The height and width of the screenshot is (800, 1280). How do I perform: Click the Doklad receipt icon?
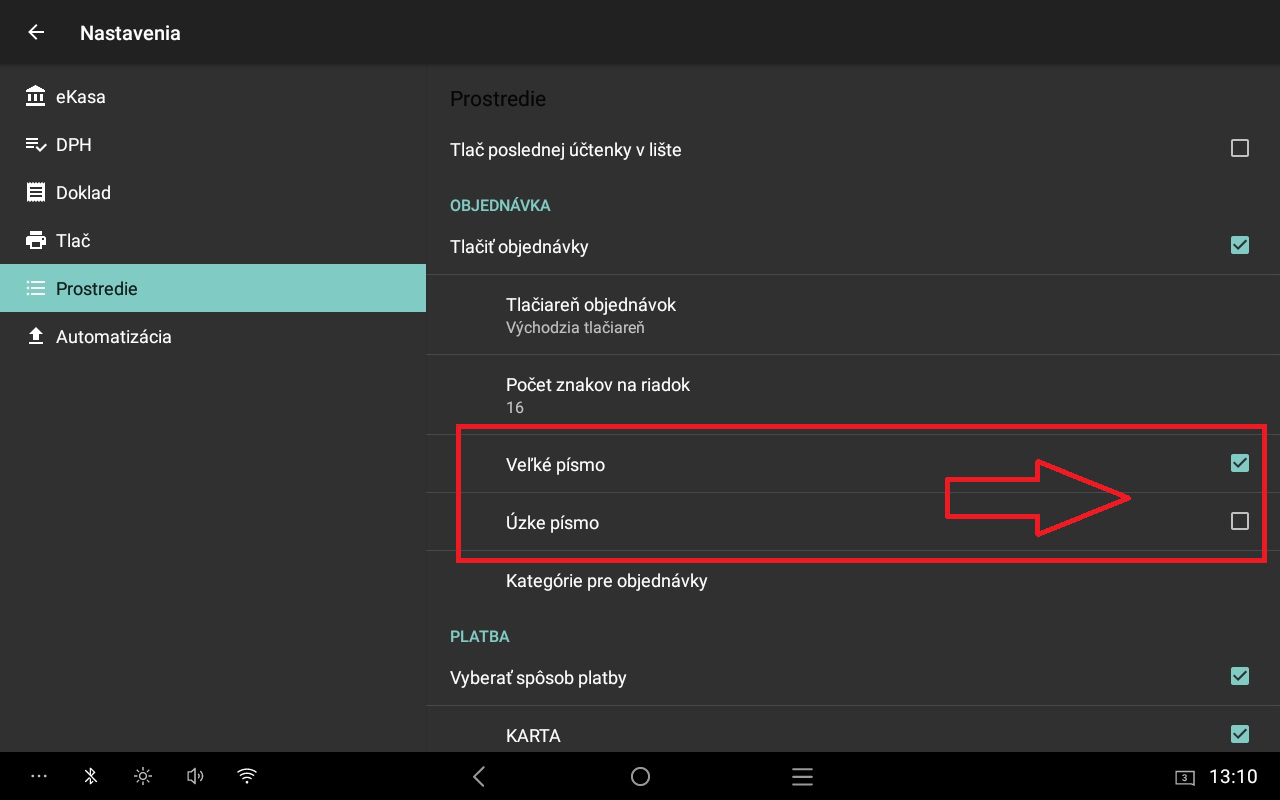click(36, 193)
